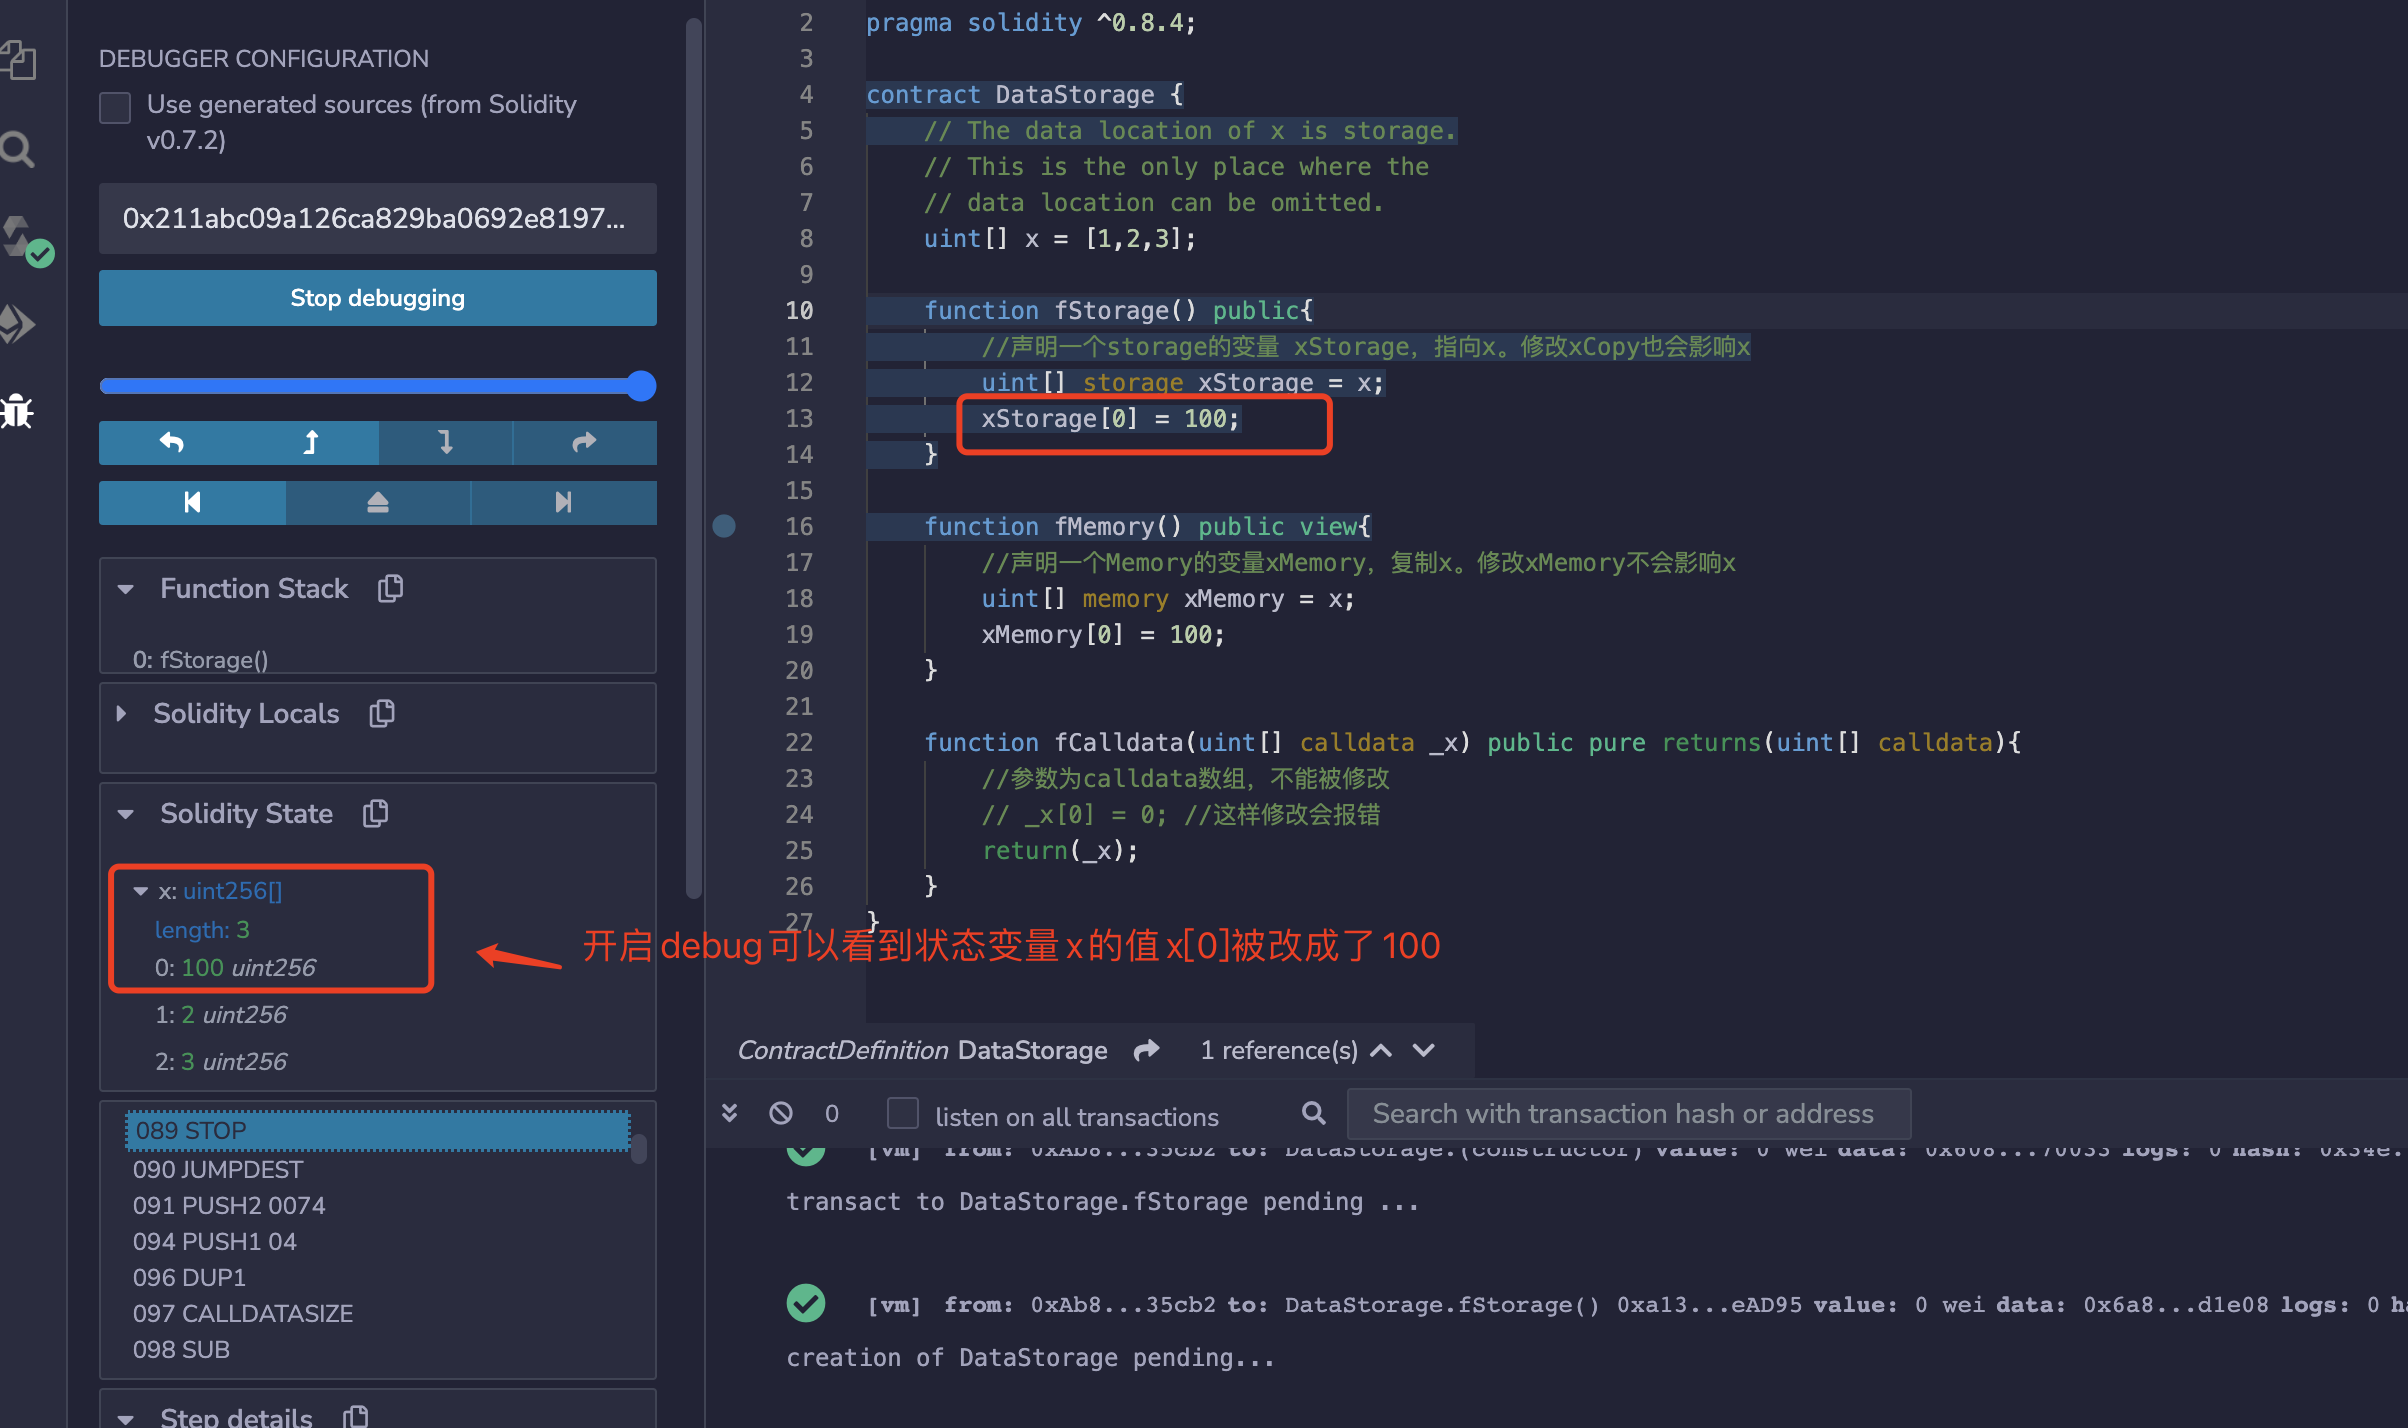The width and height of the screenshot is (2408, 1428).
Task: Jump to the previous breakpoint
Action: point(192,502)
